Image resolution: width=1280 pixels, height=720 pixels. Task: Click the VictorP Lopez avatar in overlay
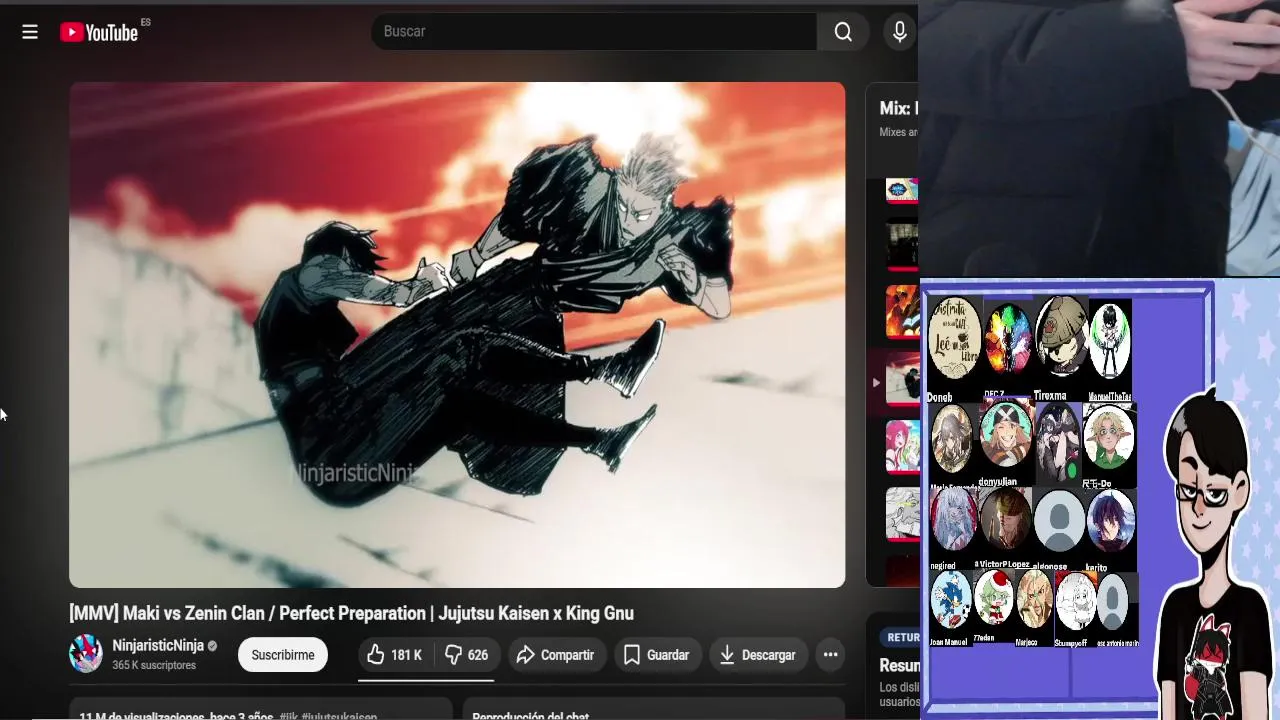pos(1005,519)
